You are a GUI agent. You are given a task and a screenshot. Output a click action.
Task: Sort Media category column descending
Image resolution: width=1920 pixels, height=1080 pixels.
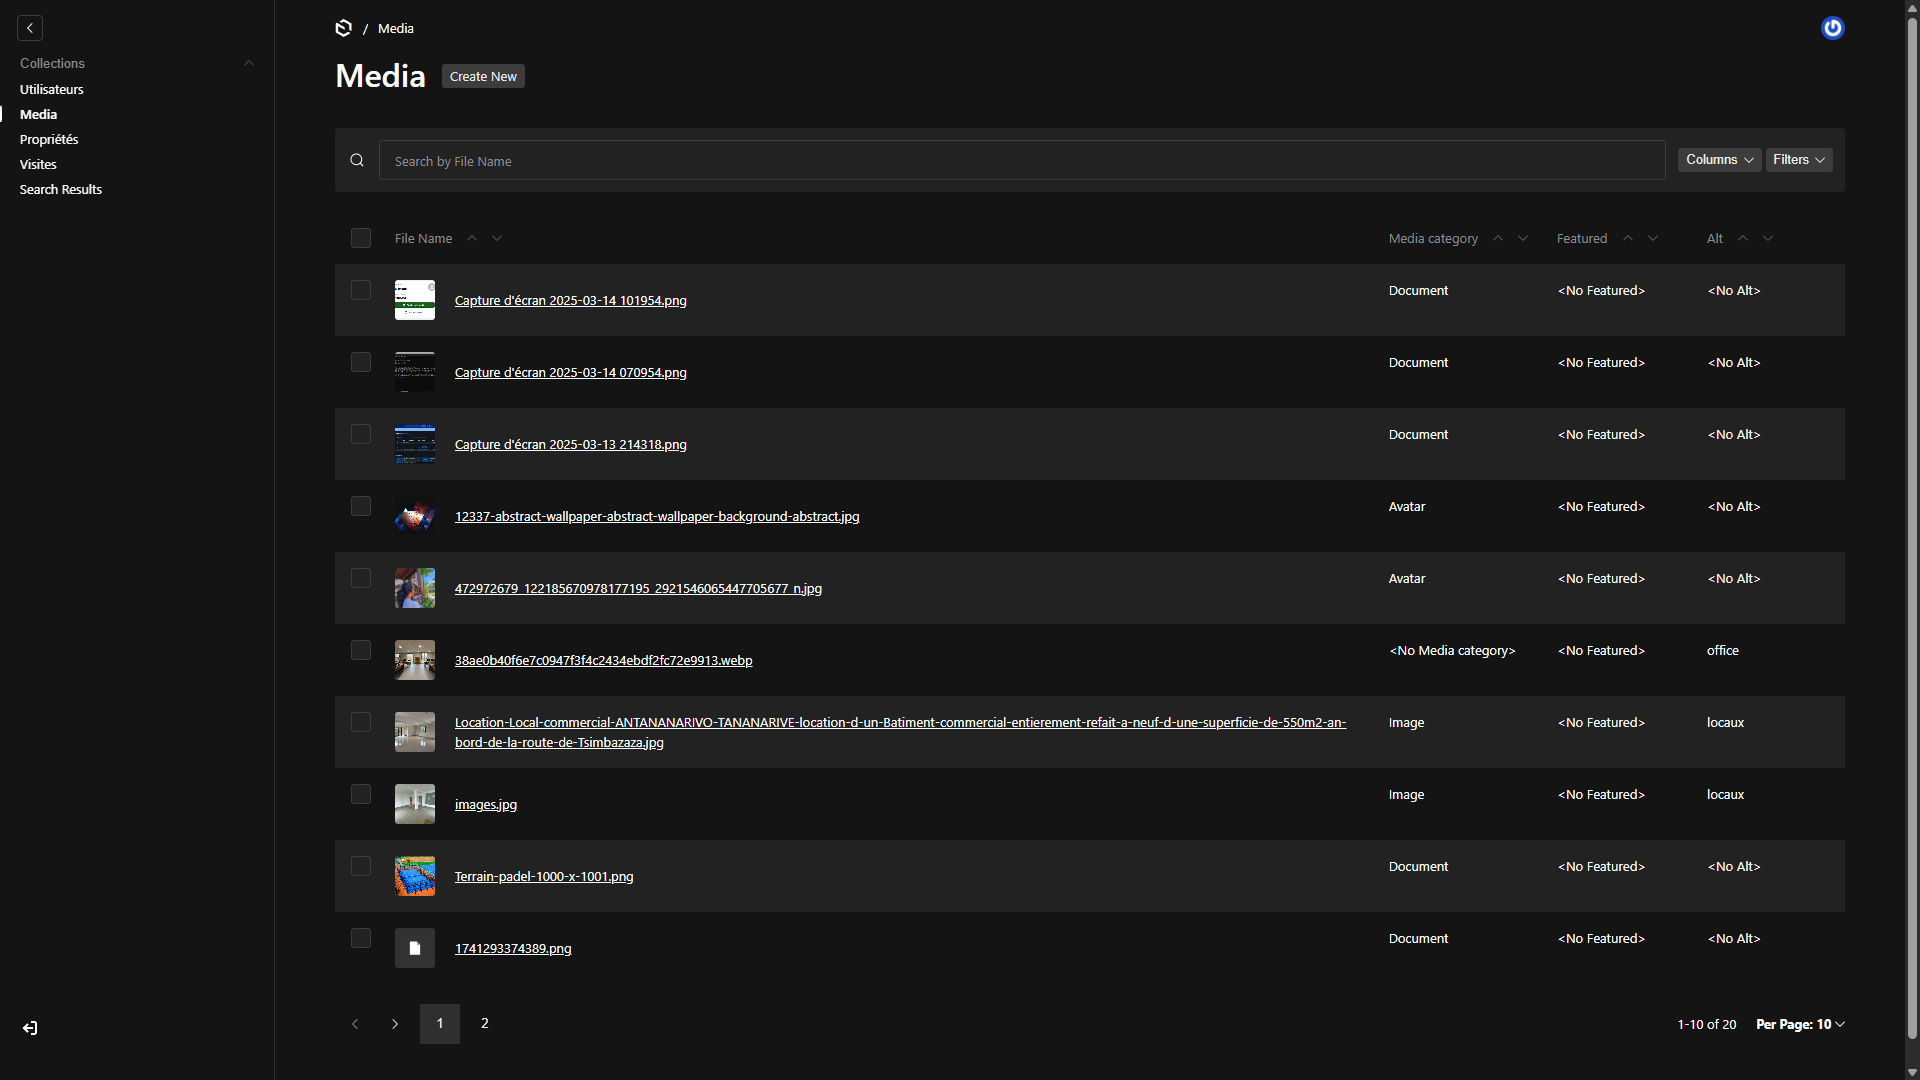(1523, 238)
